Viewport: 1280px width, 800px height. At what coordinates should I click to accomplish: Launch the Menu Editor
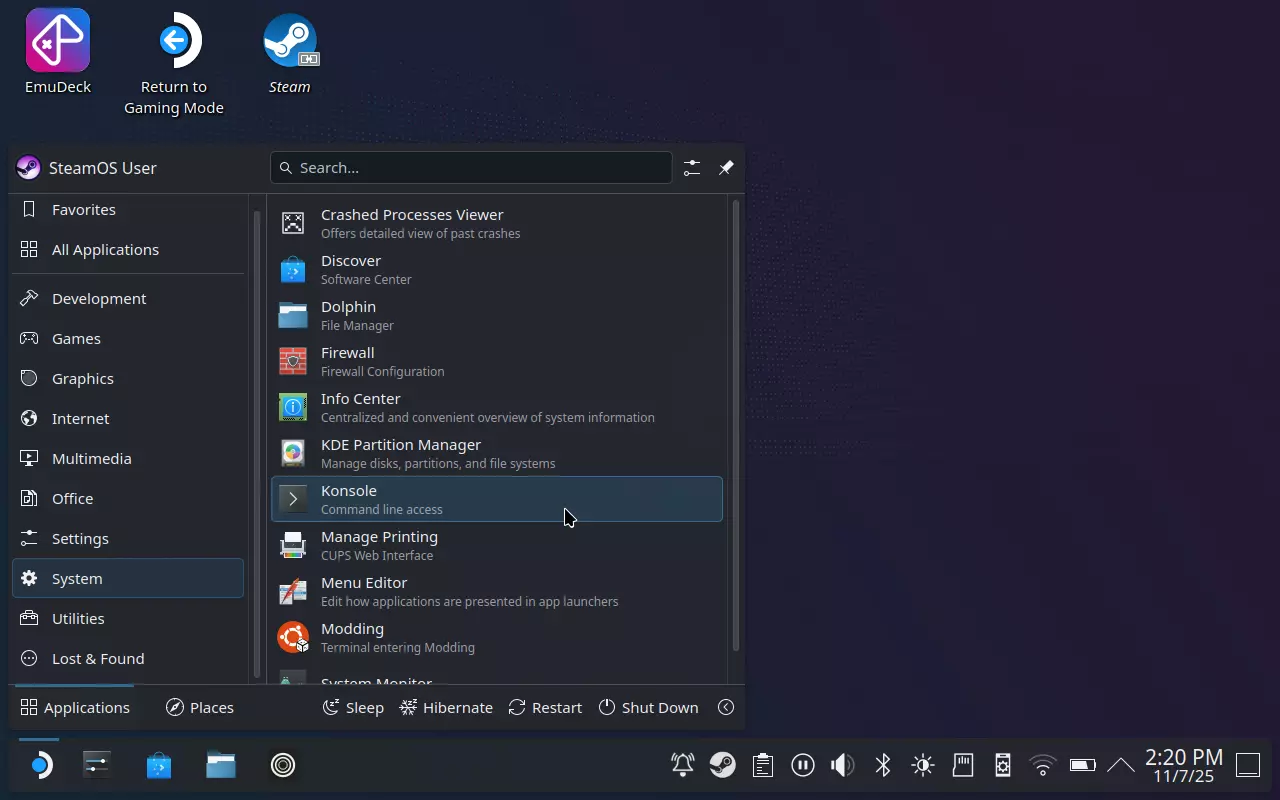coord(497,591)
